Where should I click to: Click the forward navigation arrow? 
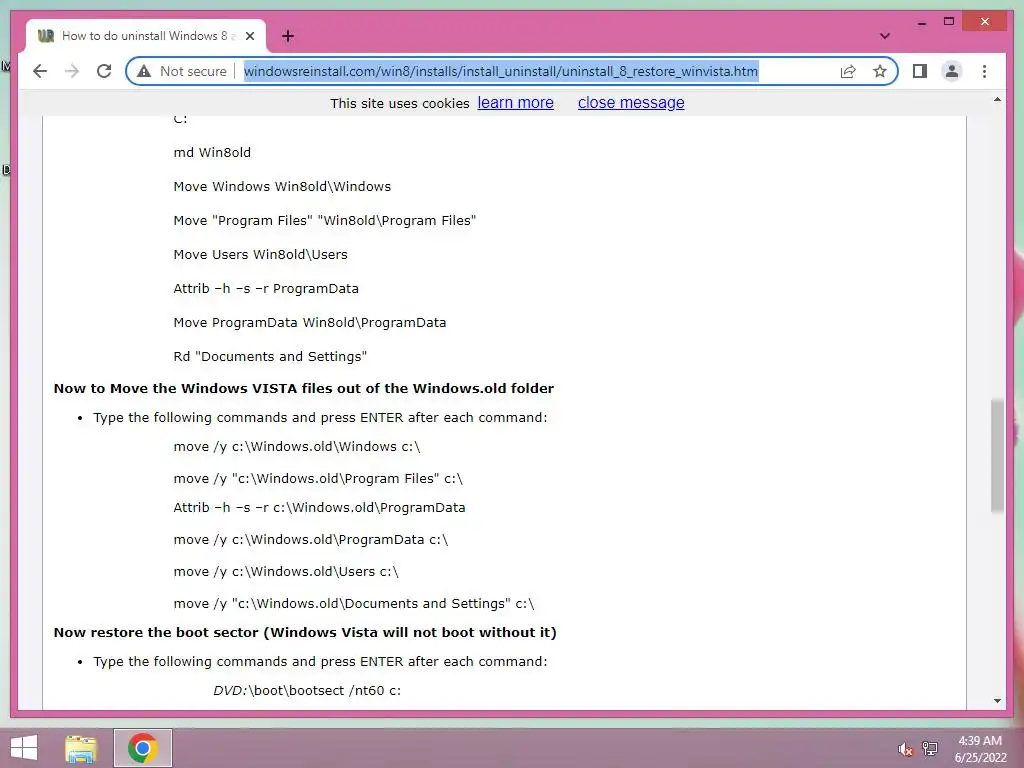tap(72, 71)
